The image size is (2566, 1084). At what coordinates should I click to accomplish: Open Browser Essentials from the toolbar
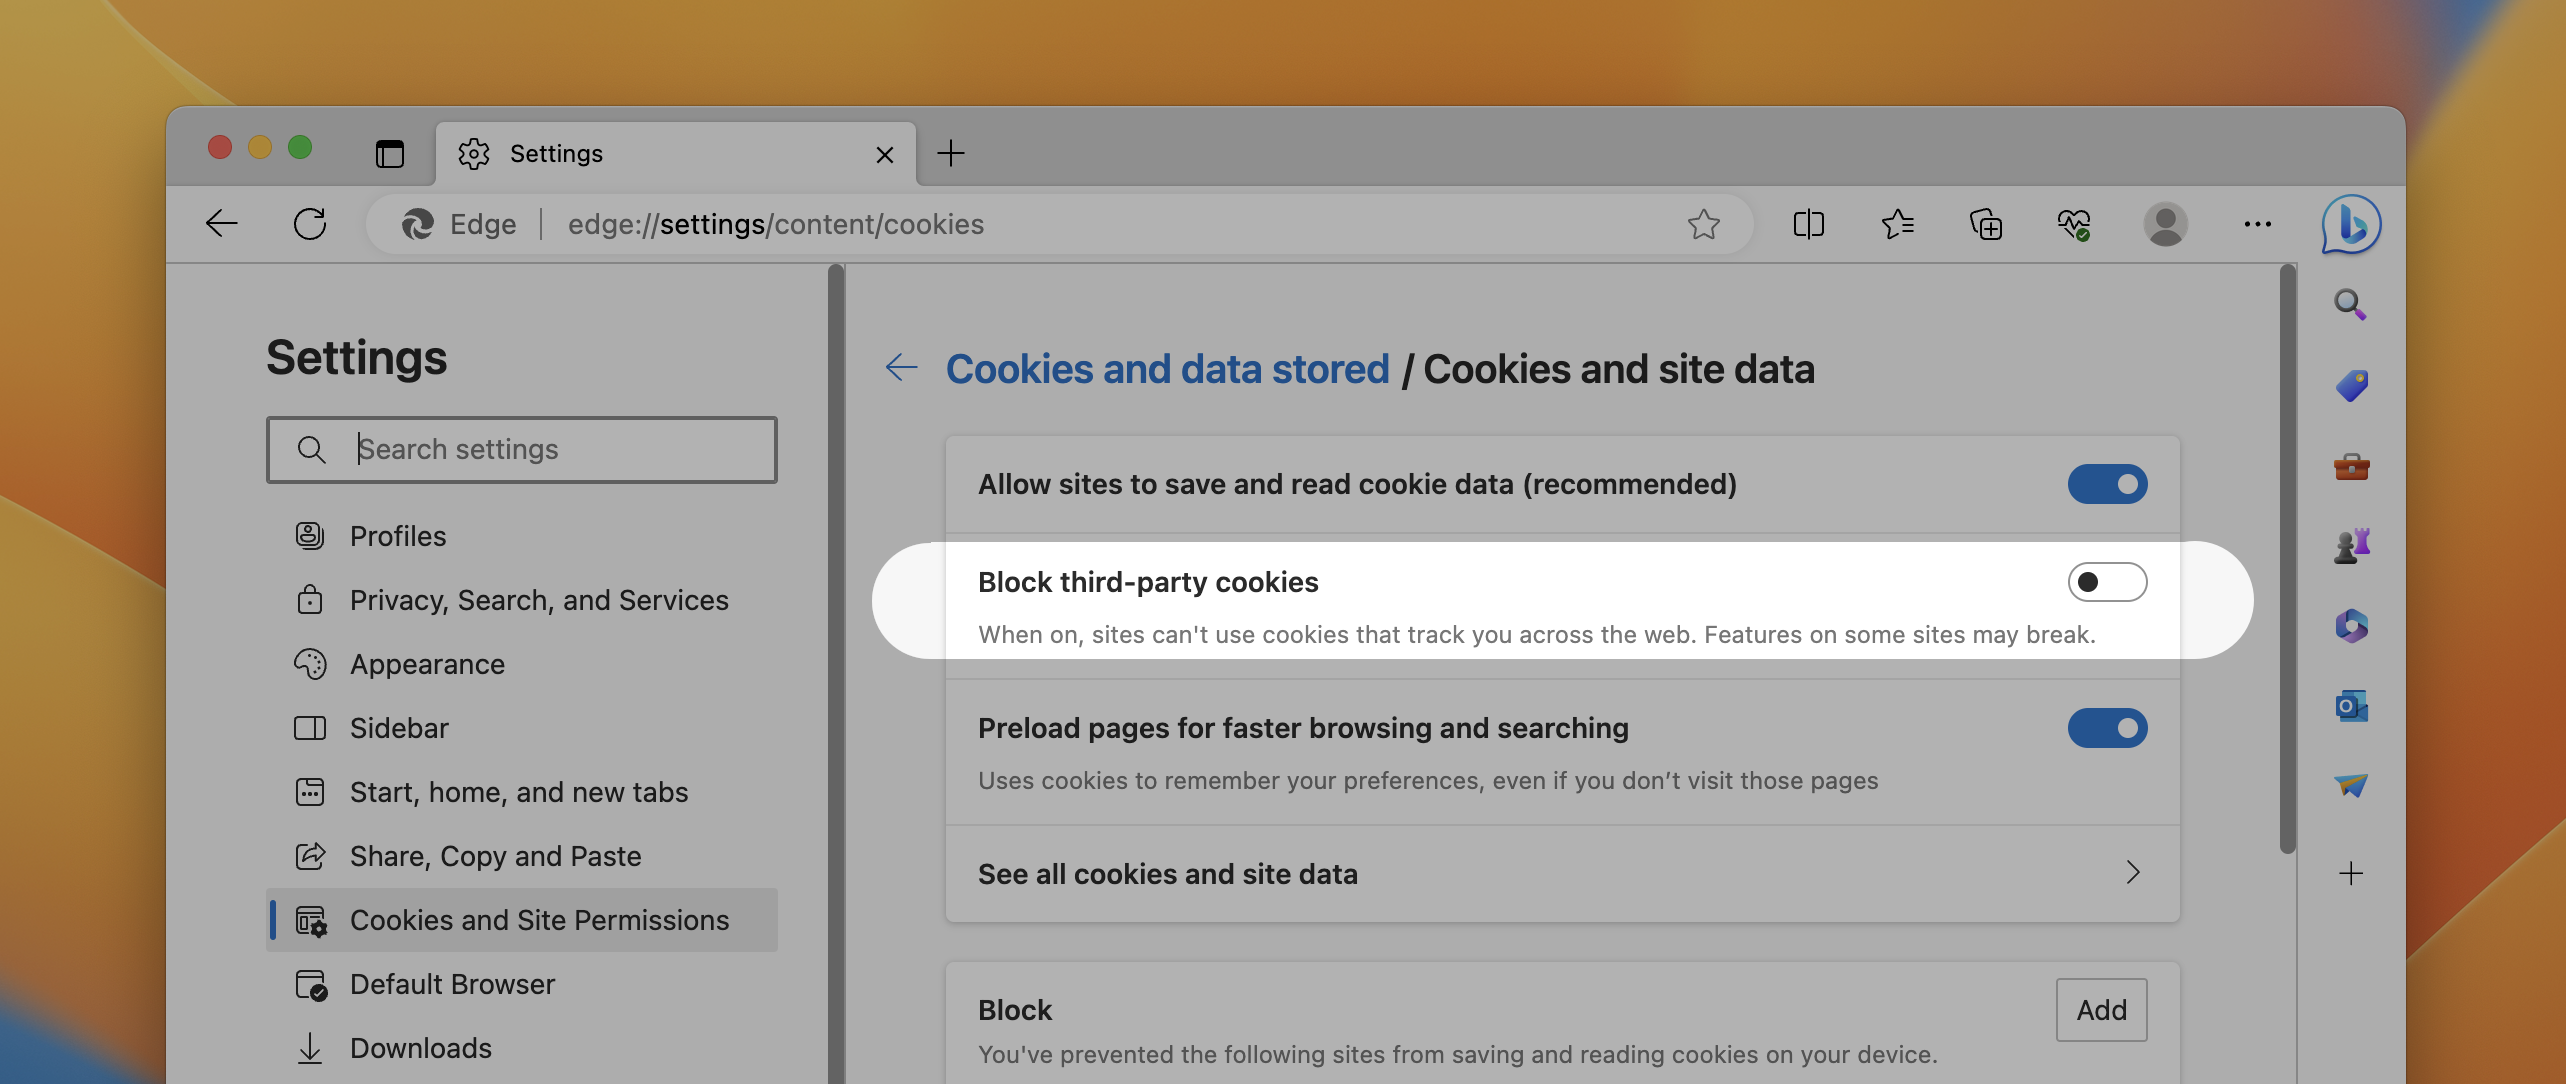click(2073, 224)
